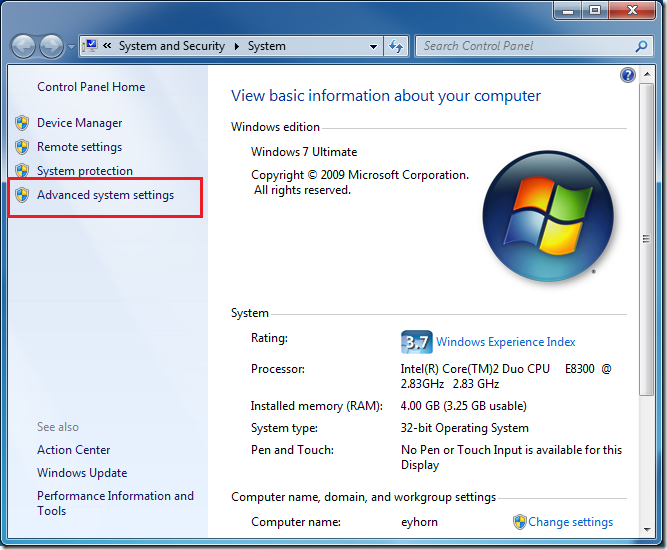This screenshot has width=667, height=550.
Task: Open Performance Information and Tools
Action: 115,503
